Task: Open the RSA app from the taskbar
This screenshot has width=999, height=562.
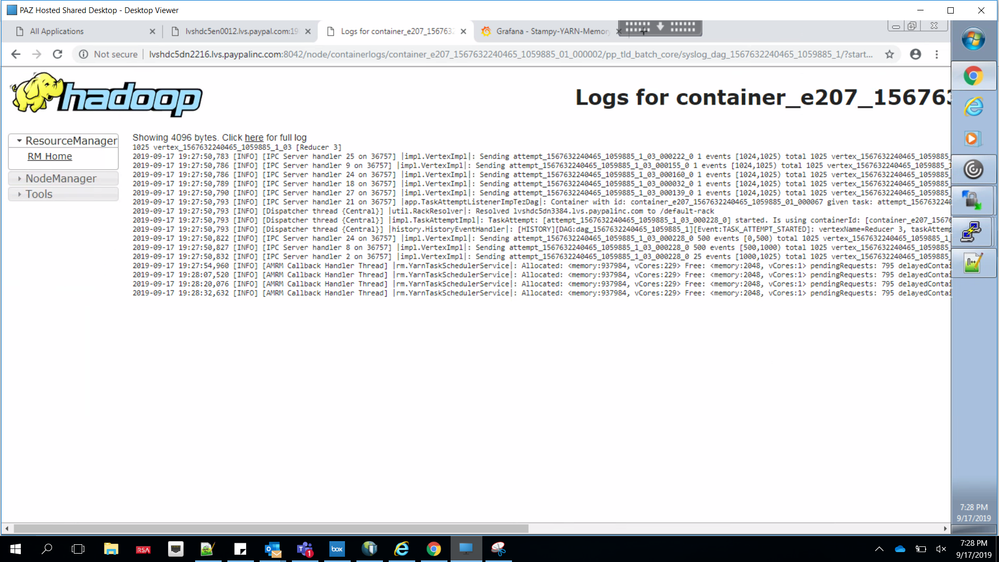Action: pos(143,549)
